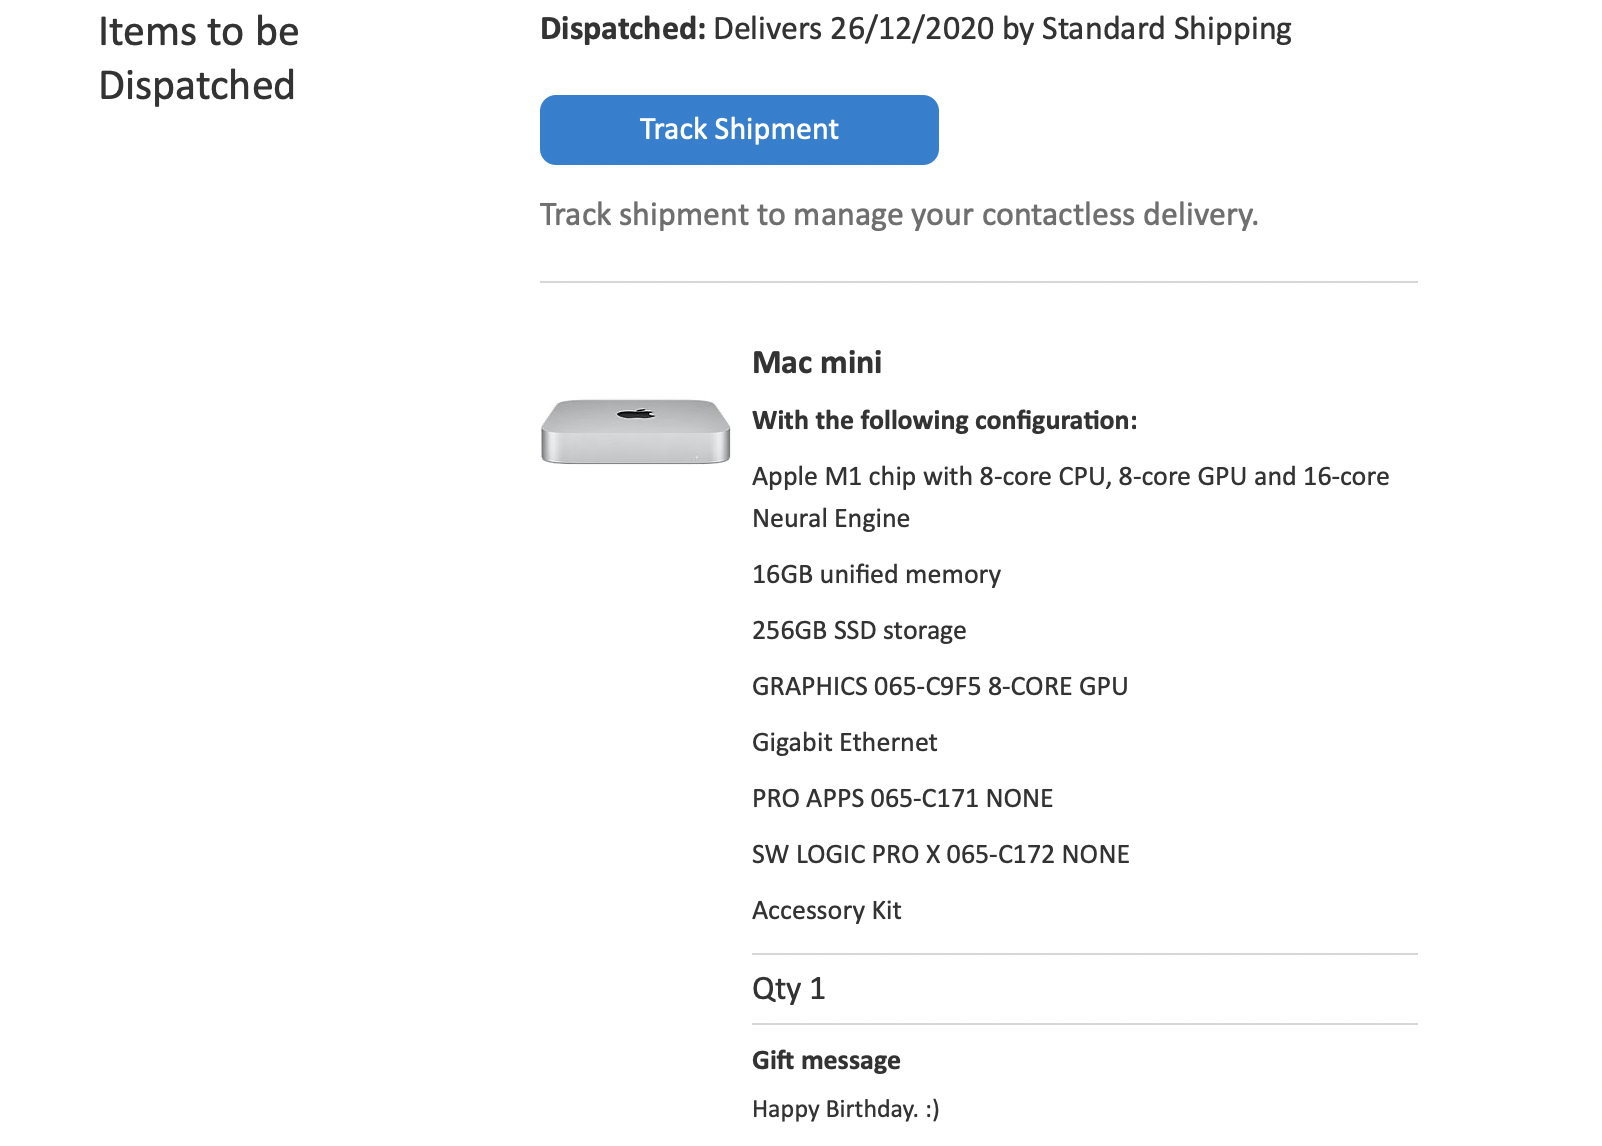Click the Mac mini product image
This screenshot has height=1146, width=1602.
pos(635,431)
